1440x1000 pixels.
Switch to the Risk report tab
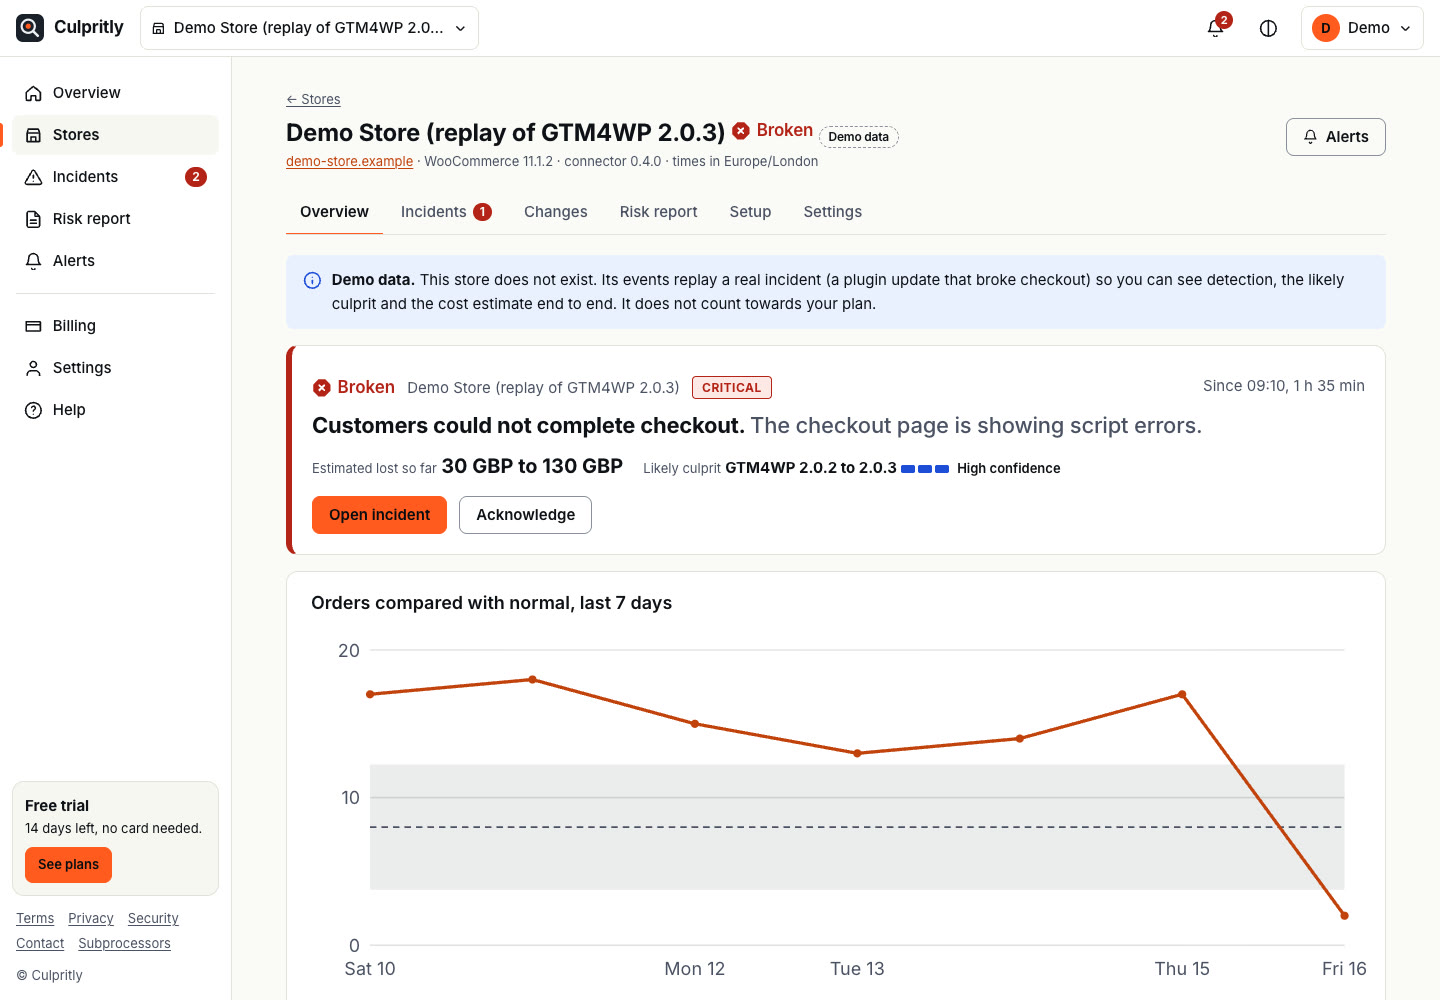[x=659, y=212]
